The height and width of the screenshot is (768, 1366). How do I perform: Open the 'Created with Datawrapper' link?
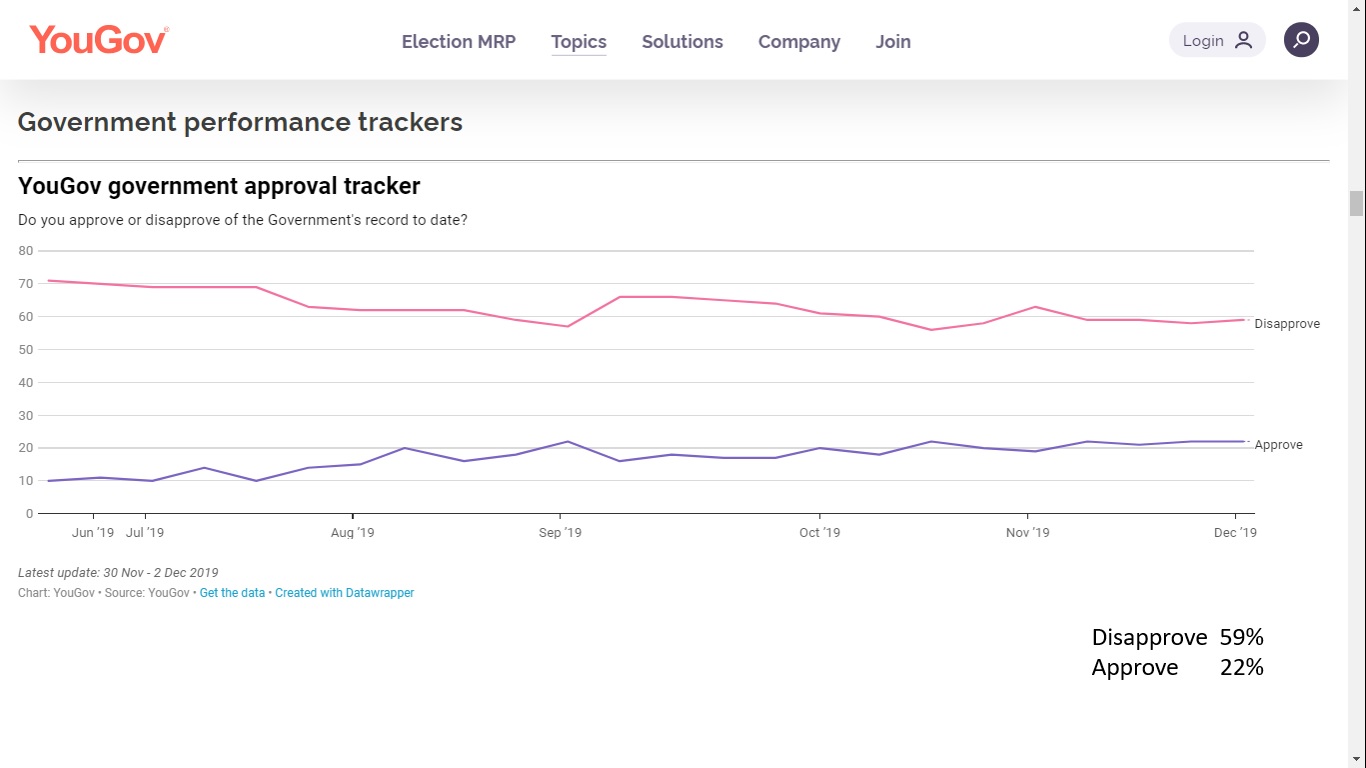[x=345, y=593]
